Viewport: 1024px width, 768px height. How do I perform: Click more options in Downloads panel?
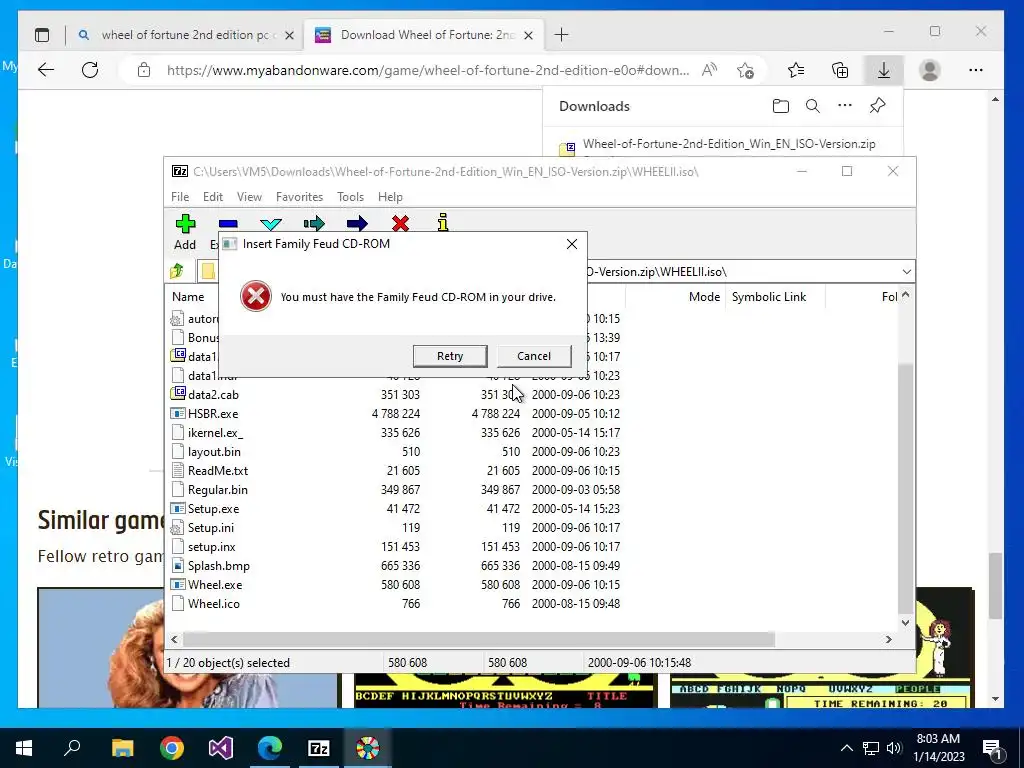click(x=845, y=105)
